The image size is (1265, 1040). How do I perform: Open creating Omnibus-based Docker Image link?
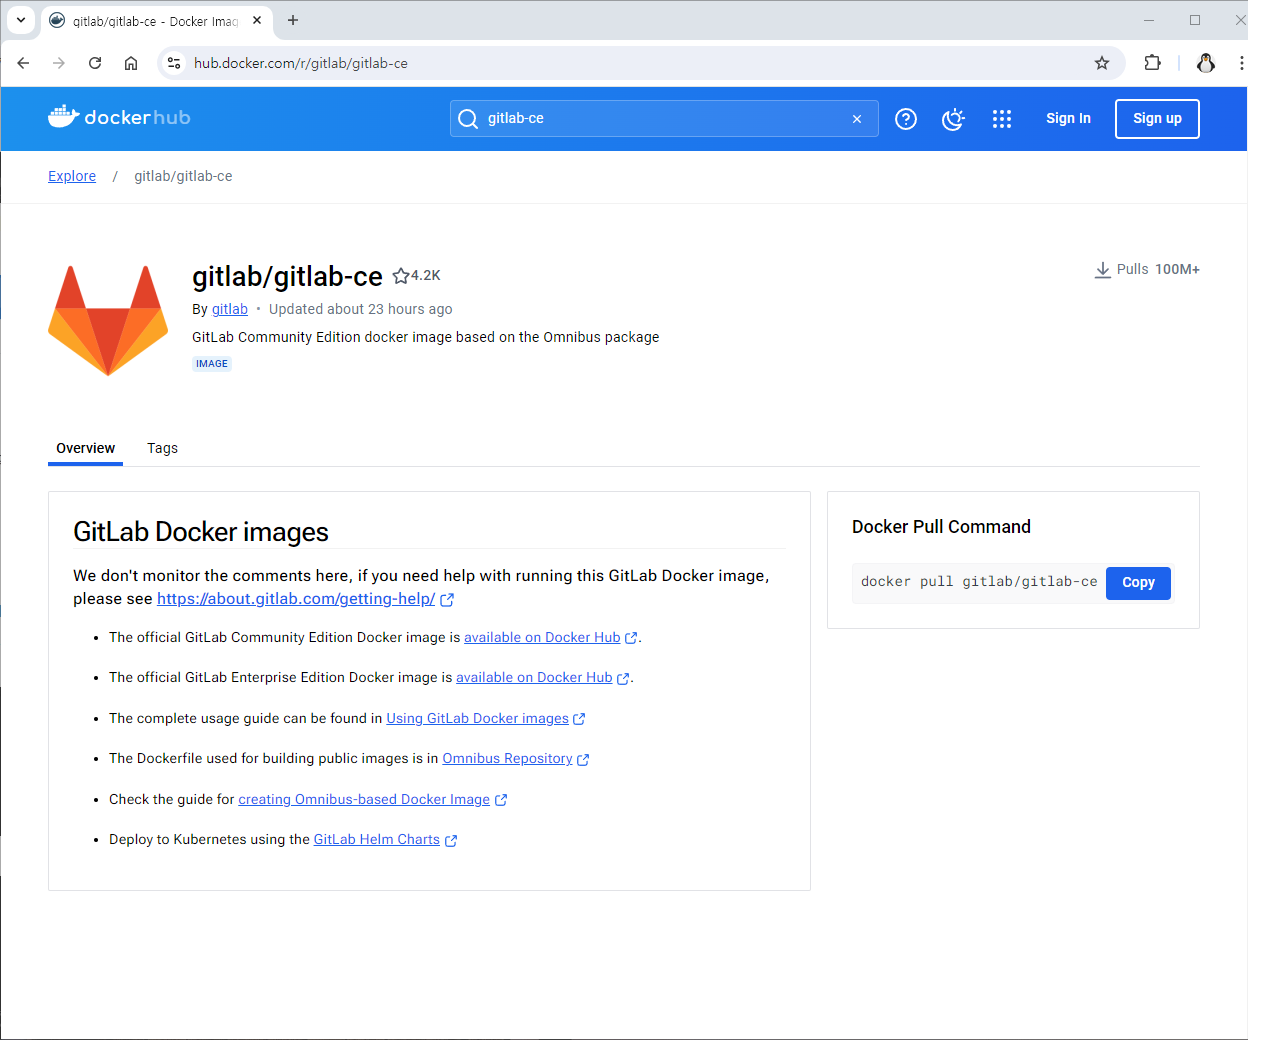tap(364, 799)
